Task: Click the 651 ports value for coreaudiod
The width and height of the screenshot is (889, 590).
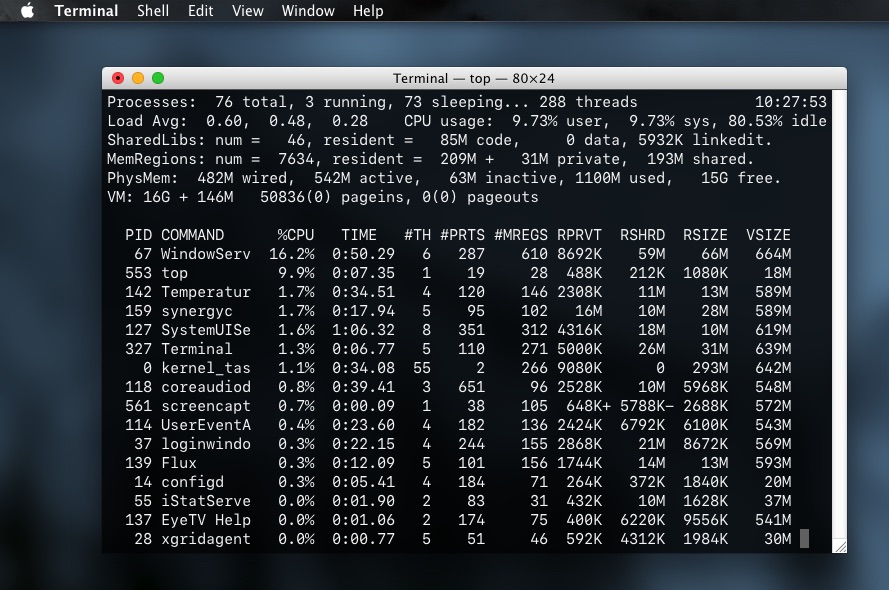Action: [471, 387]
